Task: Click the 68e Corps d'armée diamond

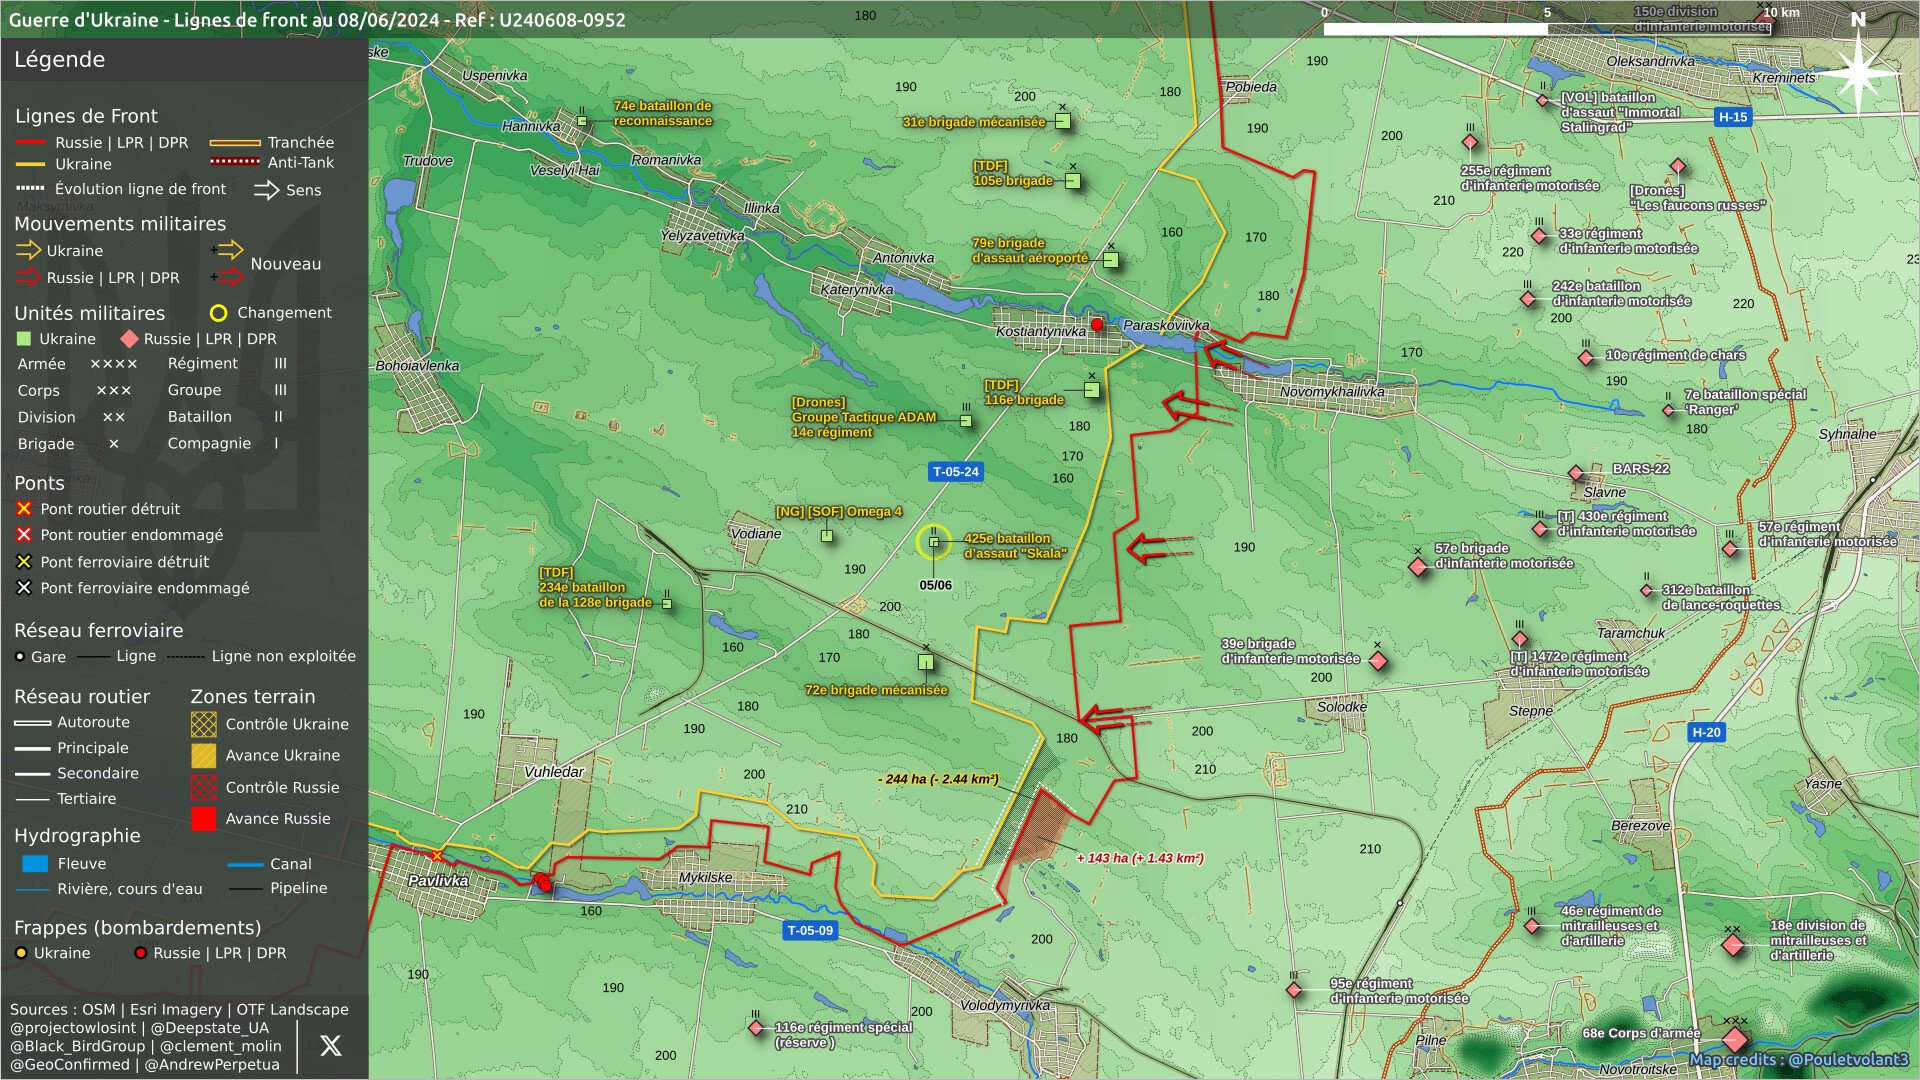Action: [1735, 1039]
